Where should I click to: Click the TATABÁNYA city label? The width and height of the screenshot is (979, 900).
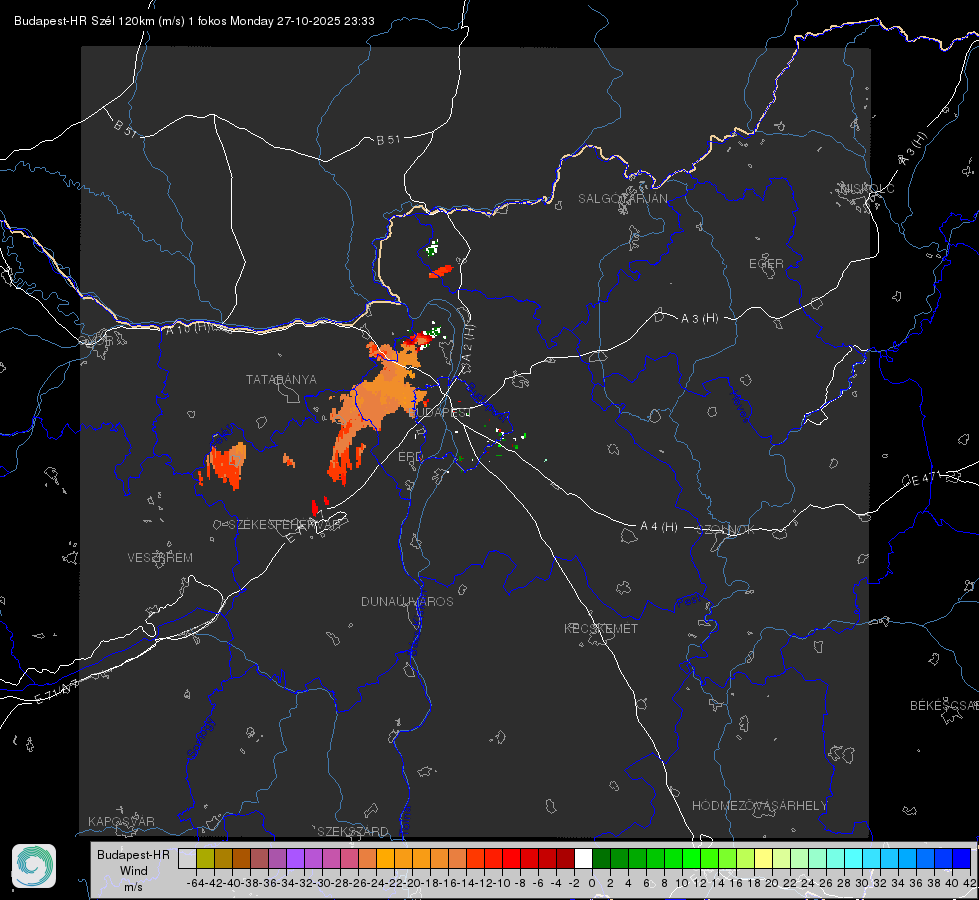(281, 380)
